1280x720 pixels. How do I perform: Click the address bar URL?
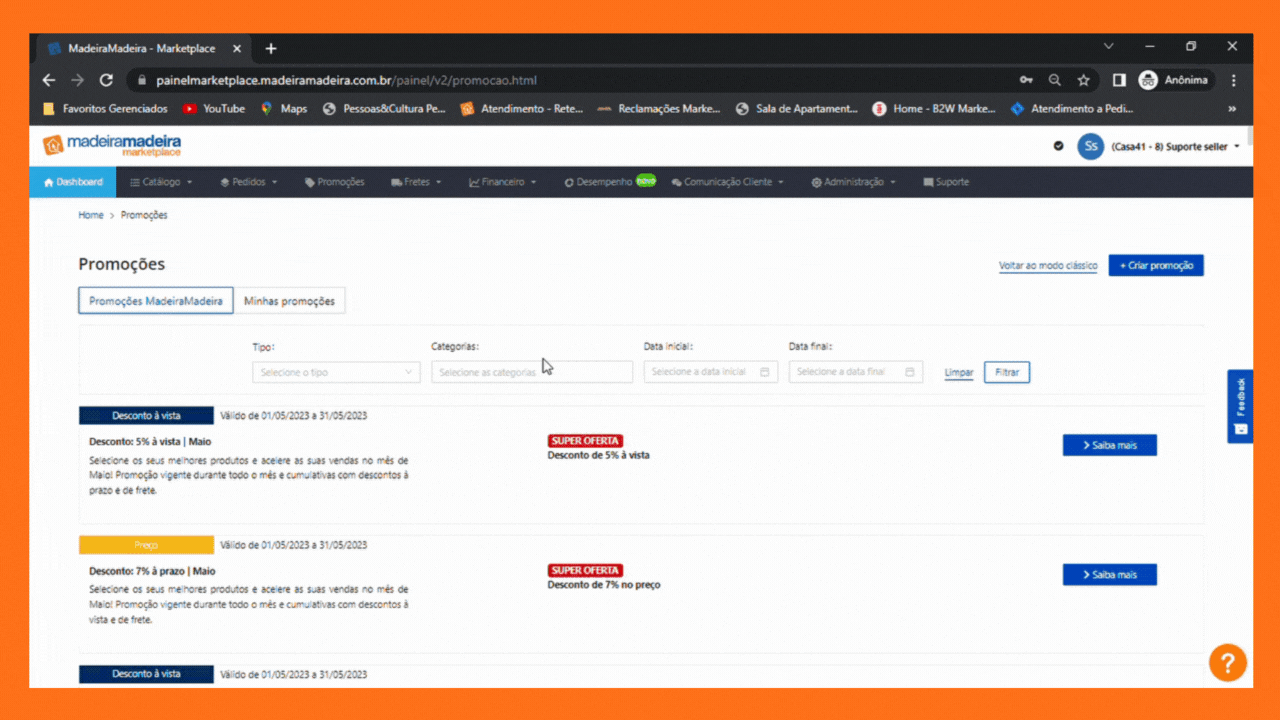(347, 80)
